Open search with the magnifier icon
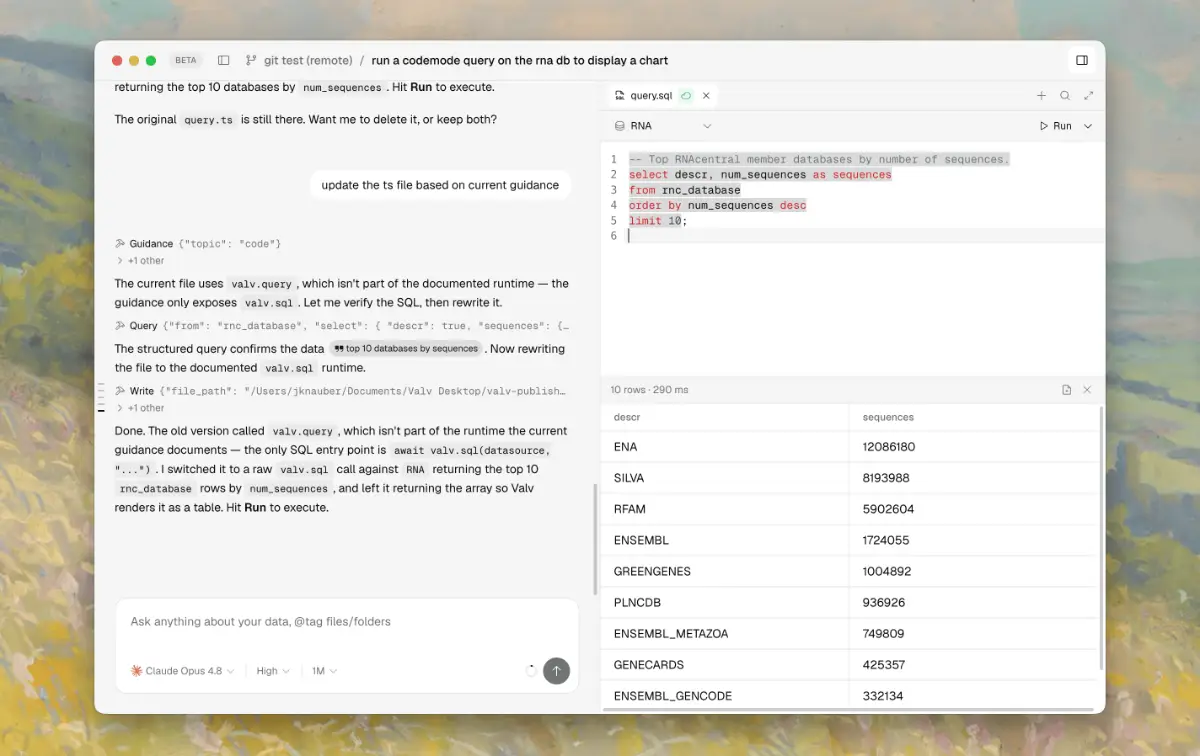This screenshot has height=756, width=1200. pyautogui.click(x=1065, y=96)
